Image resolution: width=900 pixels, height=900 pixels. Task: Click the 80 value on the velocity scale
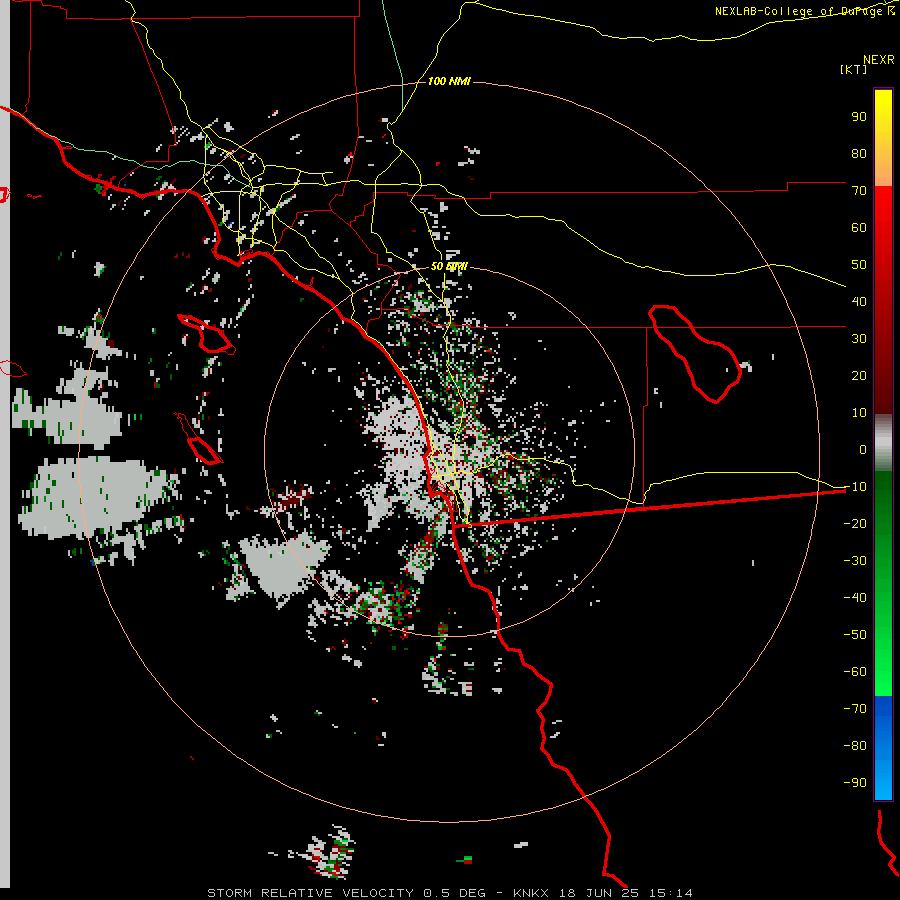859,153
